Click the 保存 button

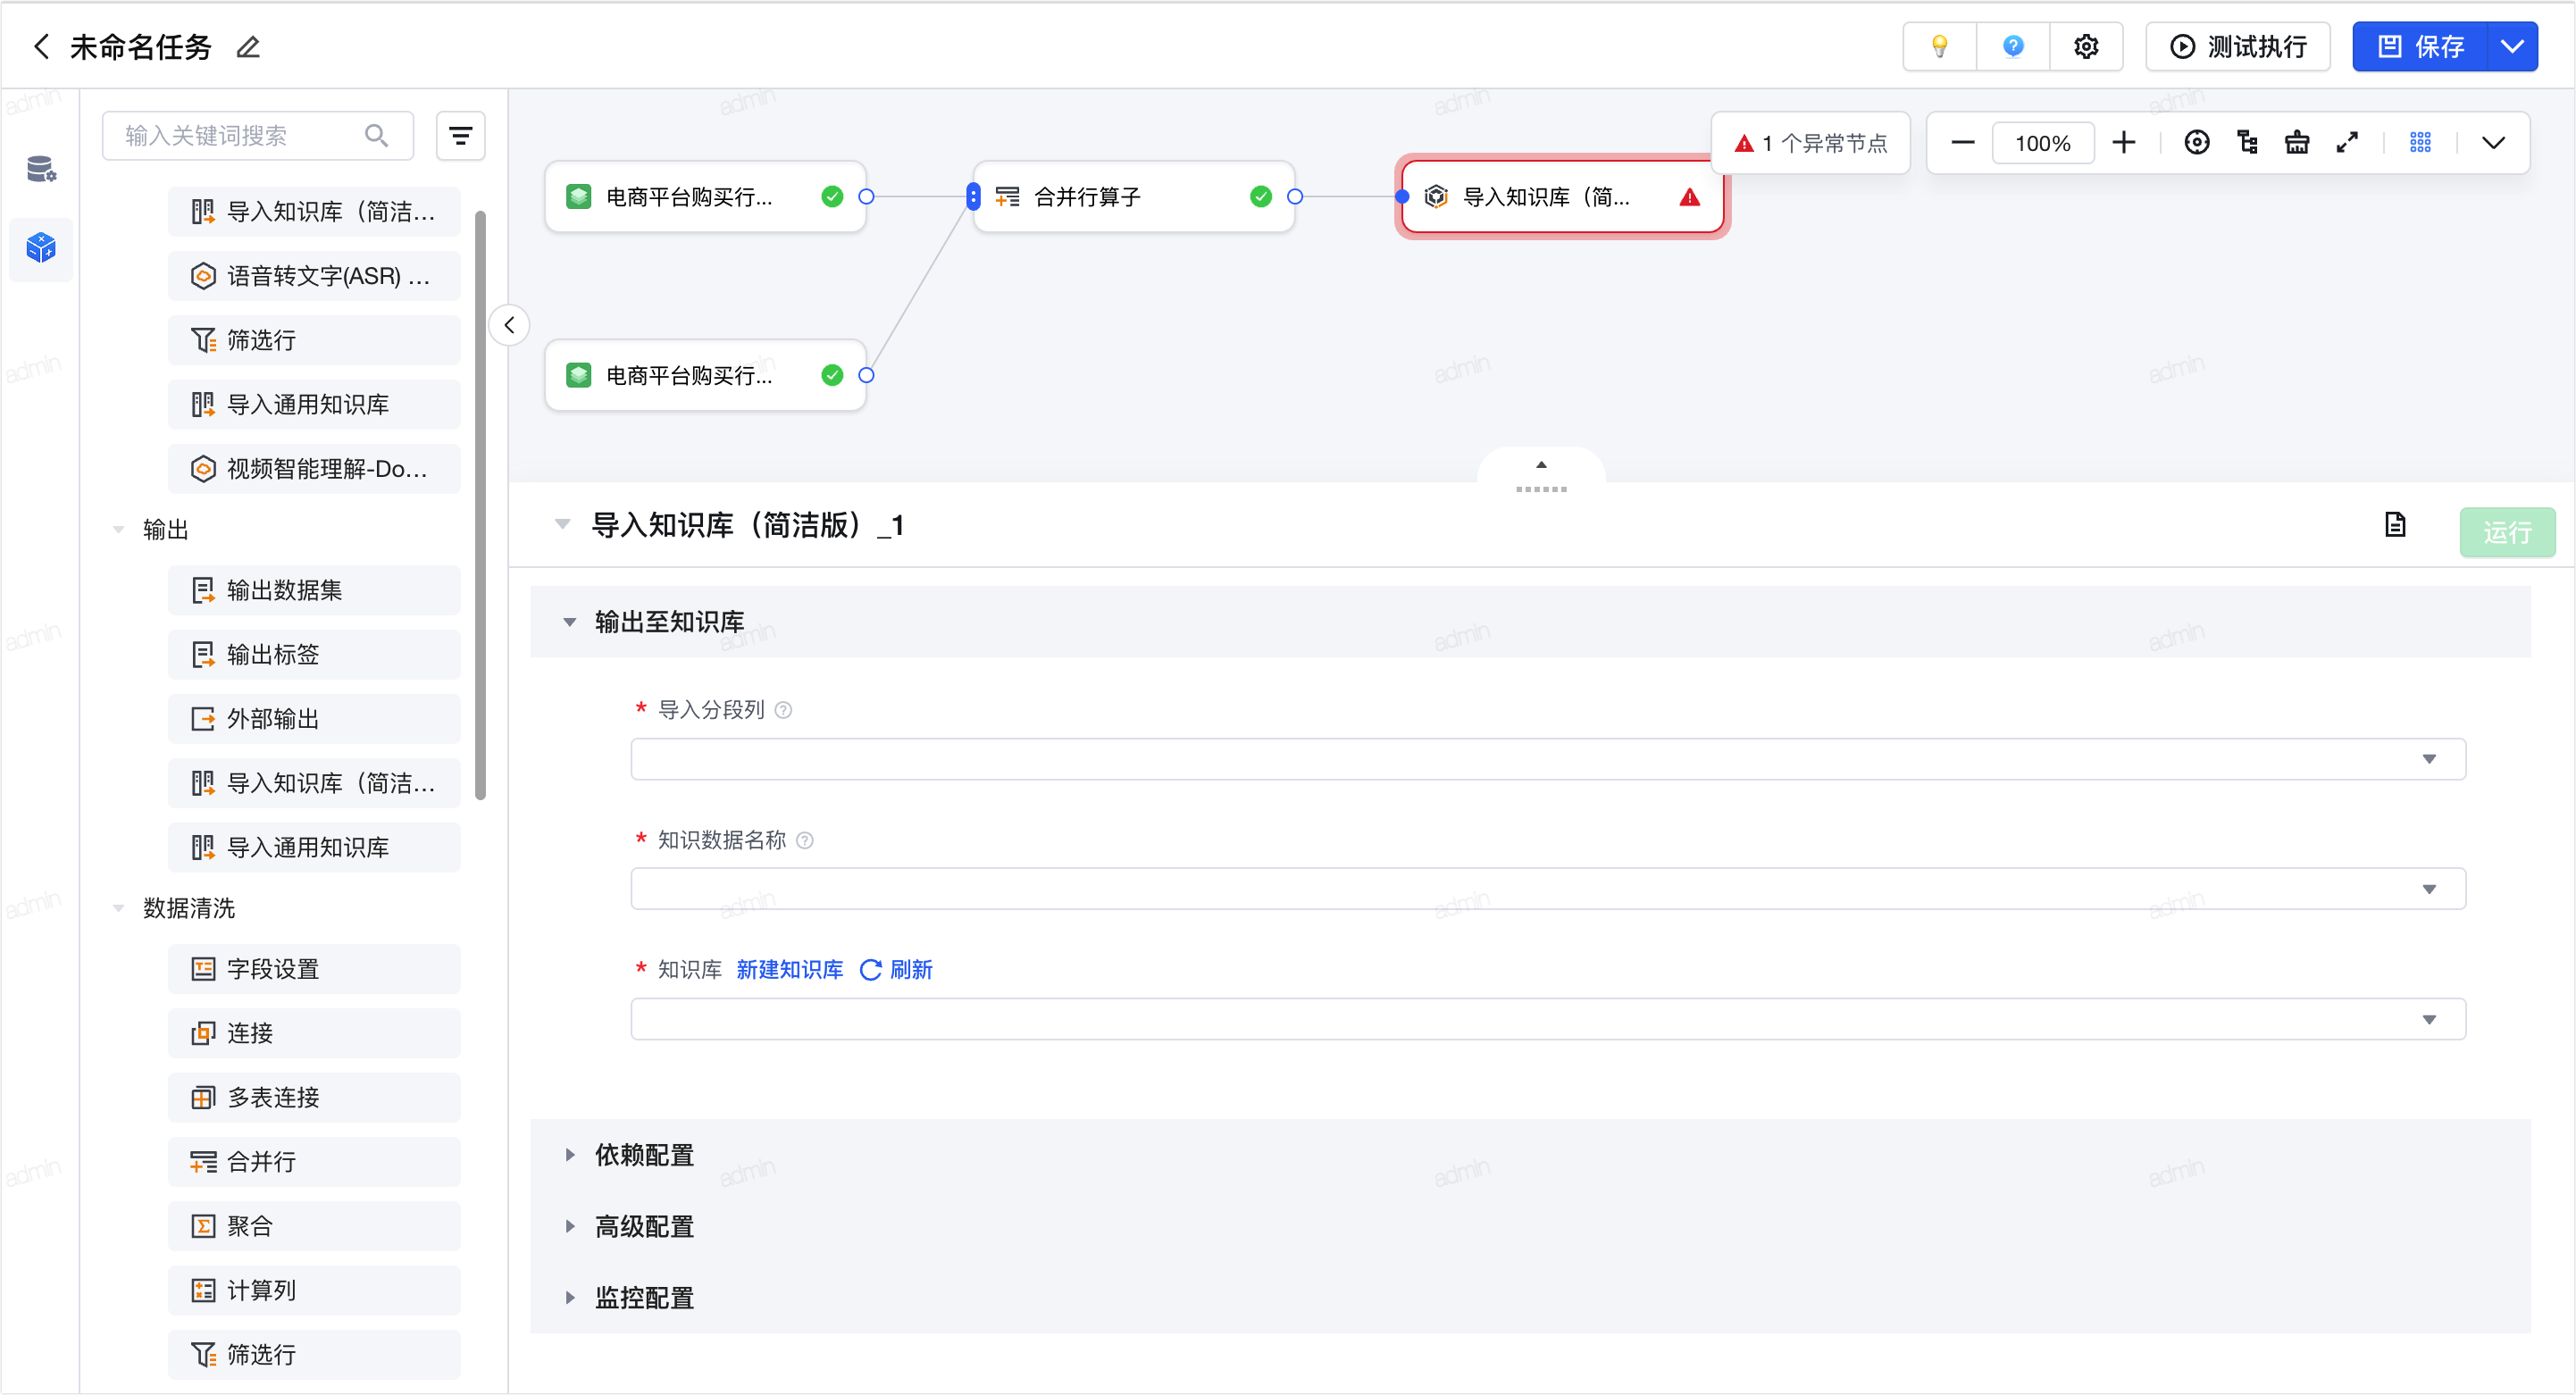coord(2420,46)
